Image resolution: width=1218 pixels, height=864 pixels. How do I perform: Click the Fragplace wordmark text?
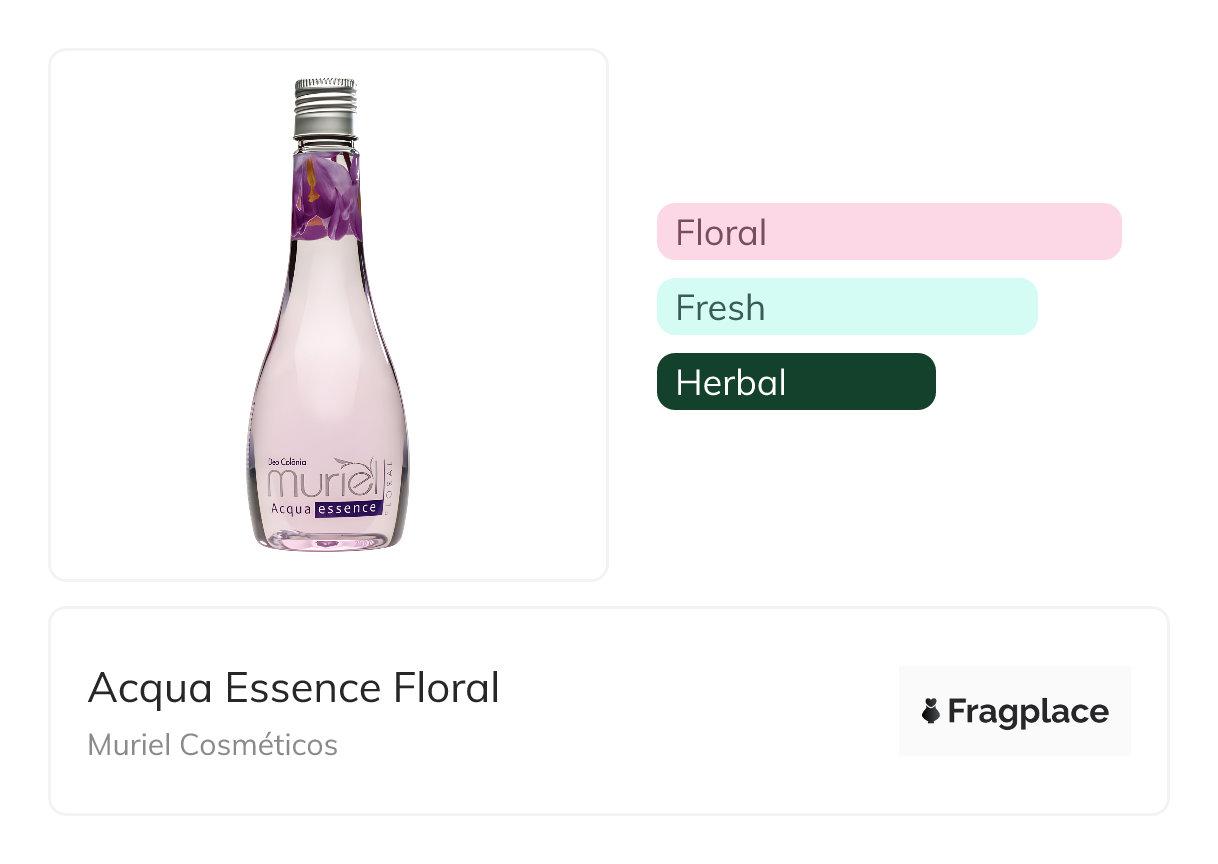(x=1028, y=711)
